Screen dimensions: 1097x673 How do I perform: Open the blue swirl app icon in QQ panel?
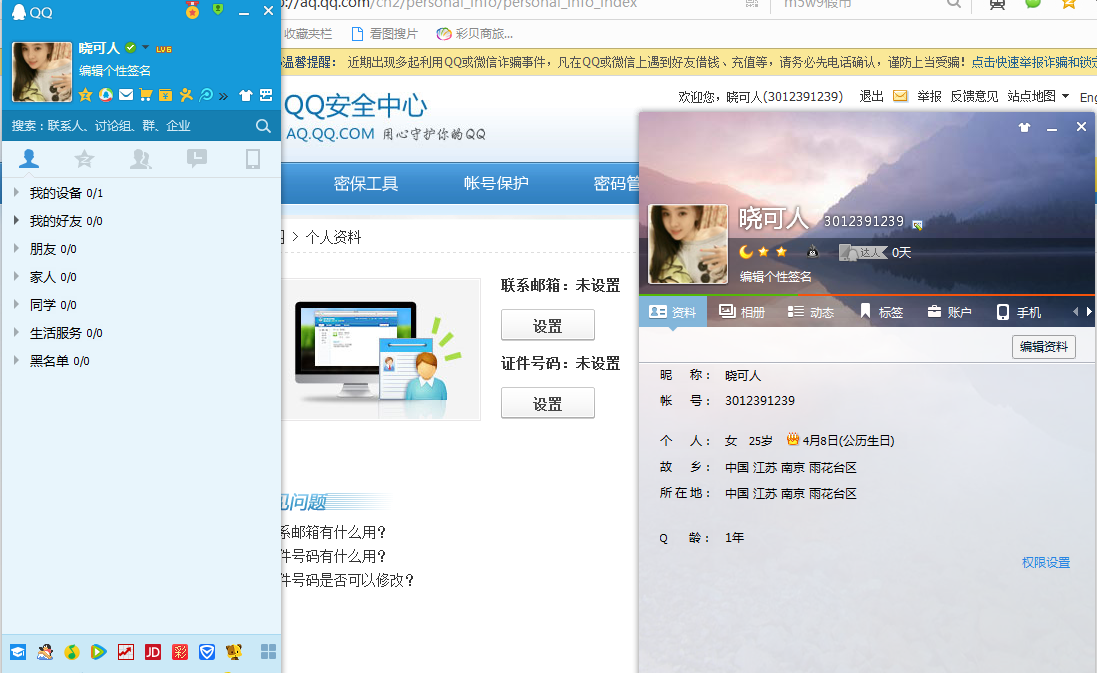click(206, 94)
